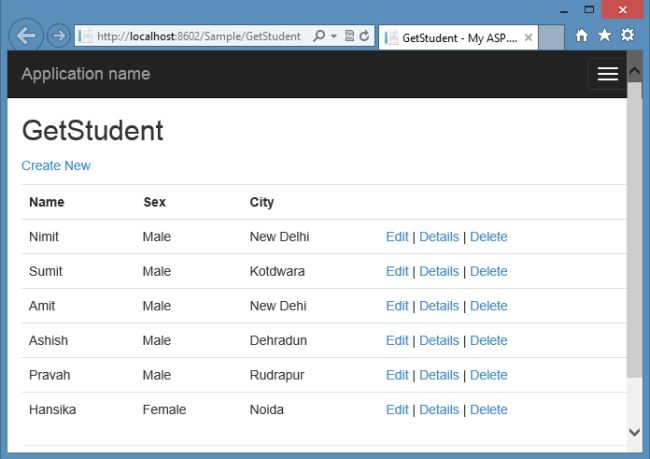Edit the Hansika row

[x=397, y=410]
